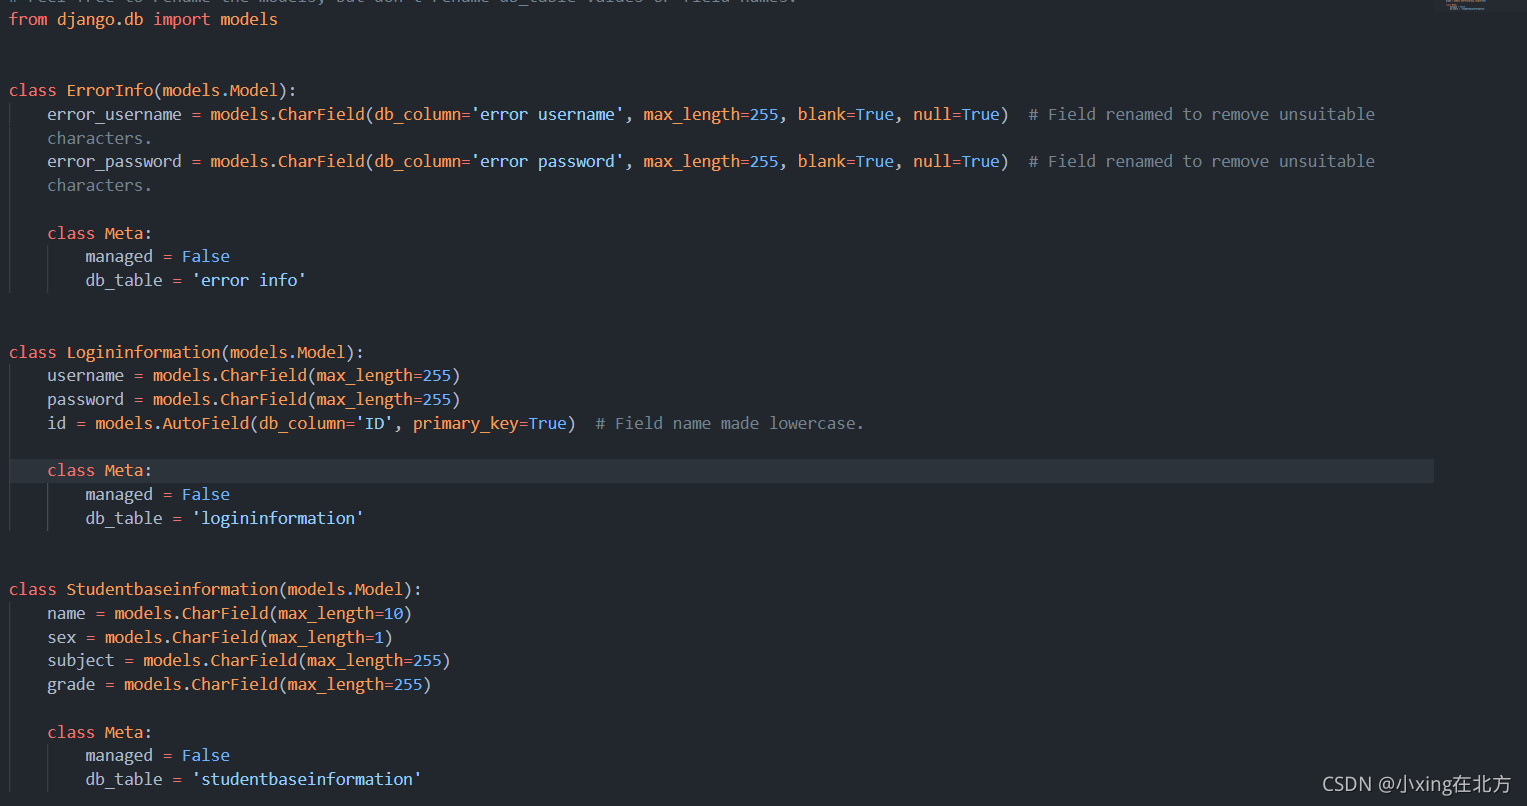
Task: Click the 'ErrorInfo' class name
Action: [110, 90]
